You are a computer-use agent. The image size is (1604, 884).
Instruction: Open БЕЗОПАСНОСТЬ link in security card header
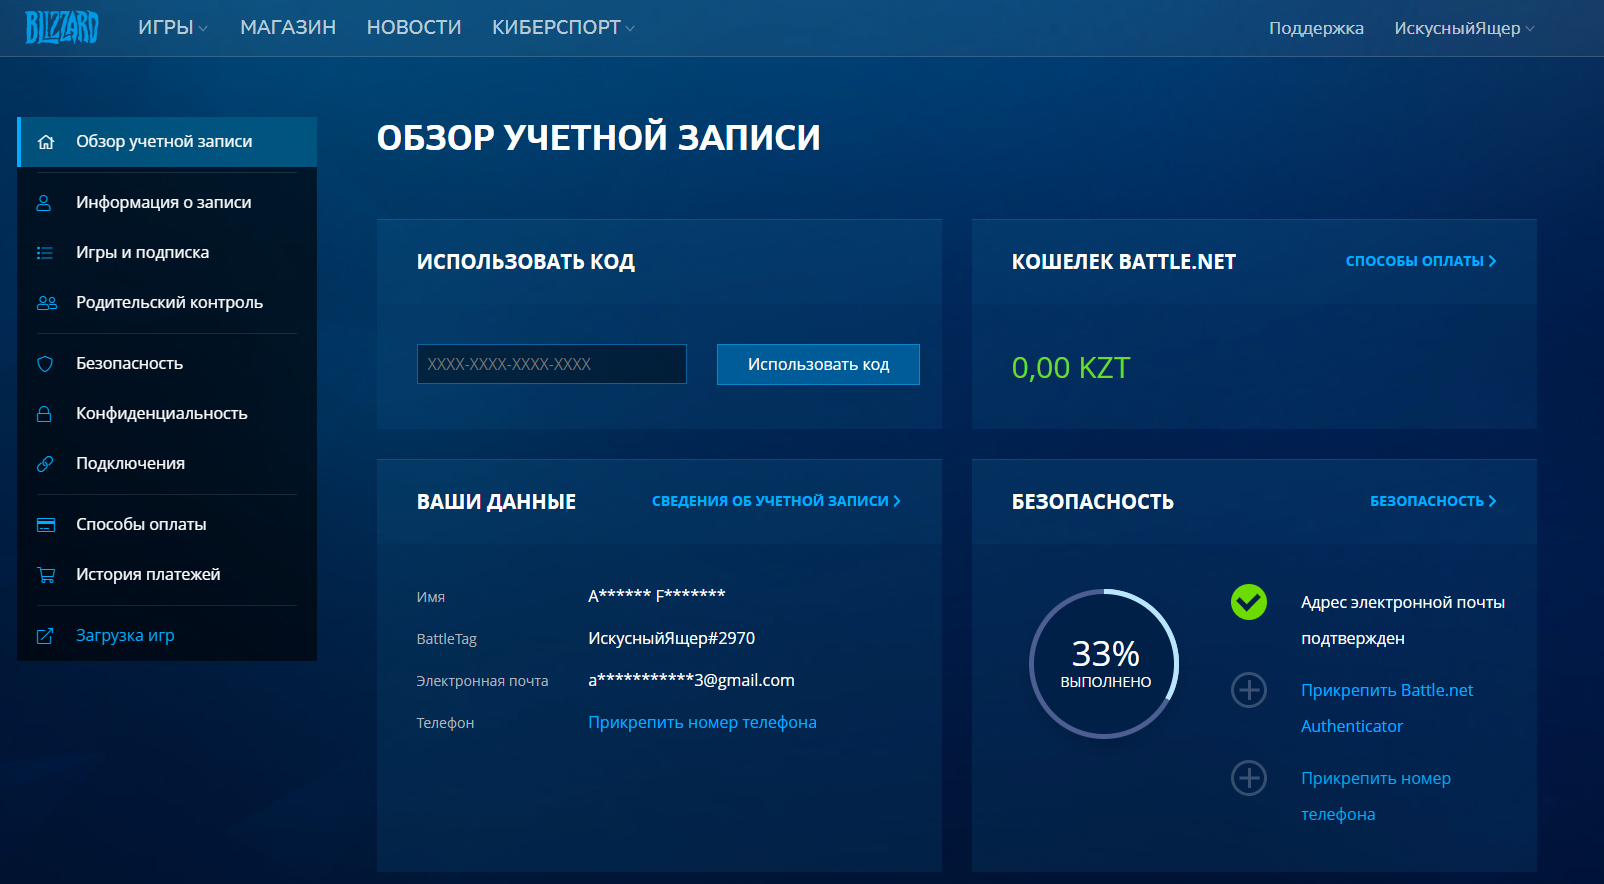1433,501
